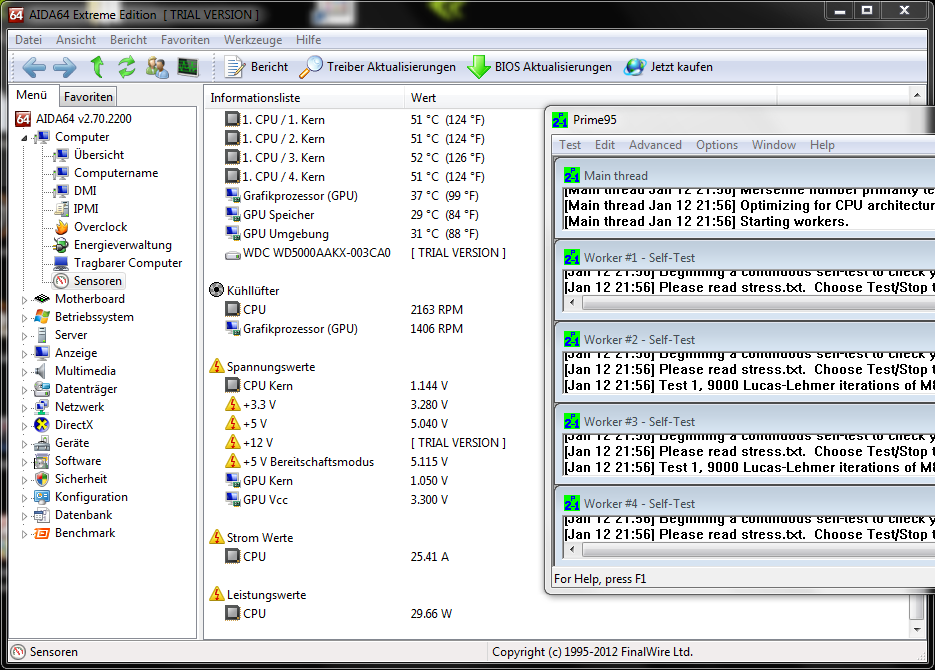Viewport: 935px width, 670px height.
Task: Sort by the Informationsliste column header
Action: 304,98
